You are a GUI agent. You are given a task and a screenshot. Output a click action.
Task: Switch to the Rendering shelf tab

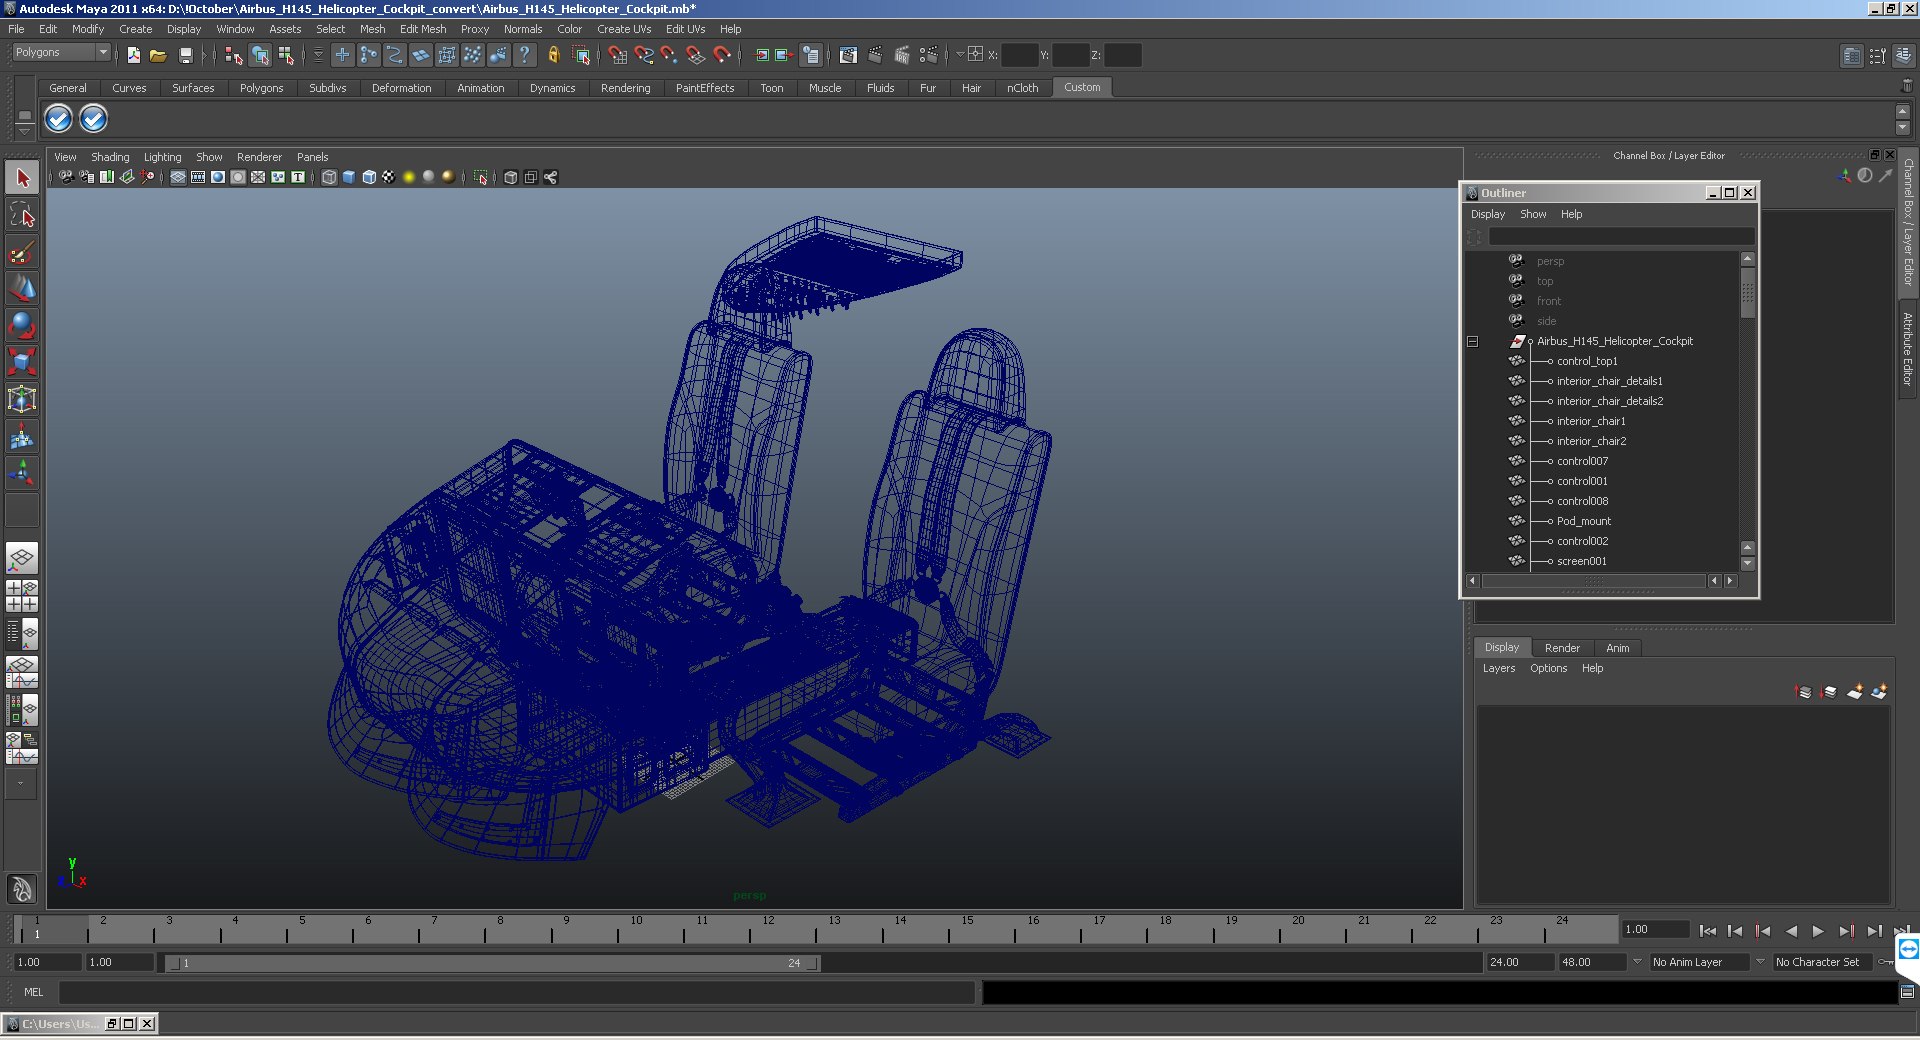point(625,88)
